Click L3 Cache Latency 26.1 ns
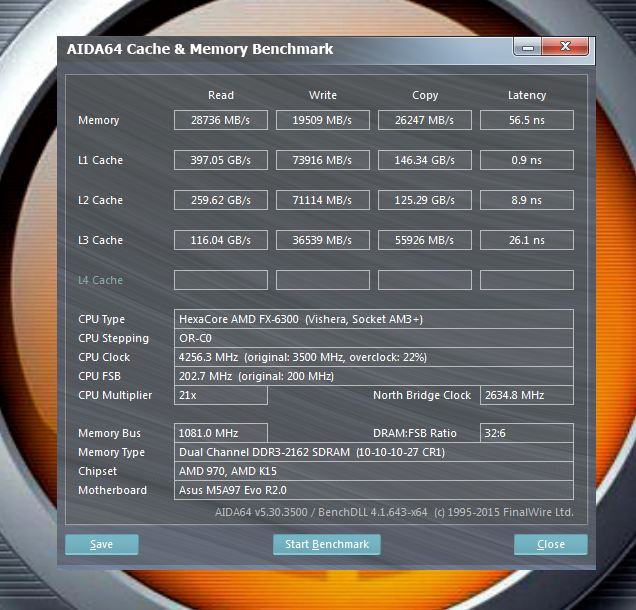The height and width of the screenshot is (610, 636). pyautogui.click(x=526, y=240)
